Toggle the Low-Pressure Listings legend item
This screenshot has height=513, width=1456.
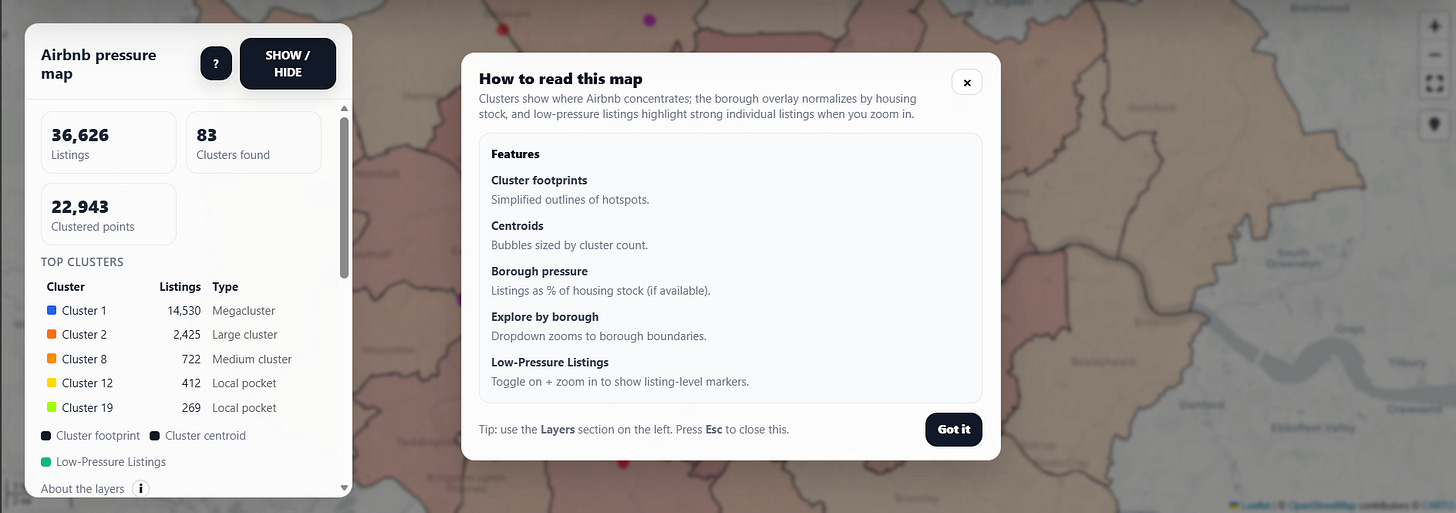(103, 462)
